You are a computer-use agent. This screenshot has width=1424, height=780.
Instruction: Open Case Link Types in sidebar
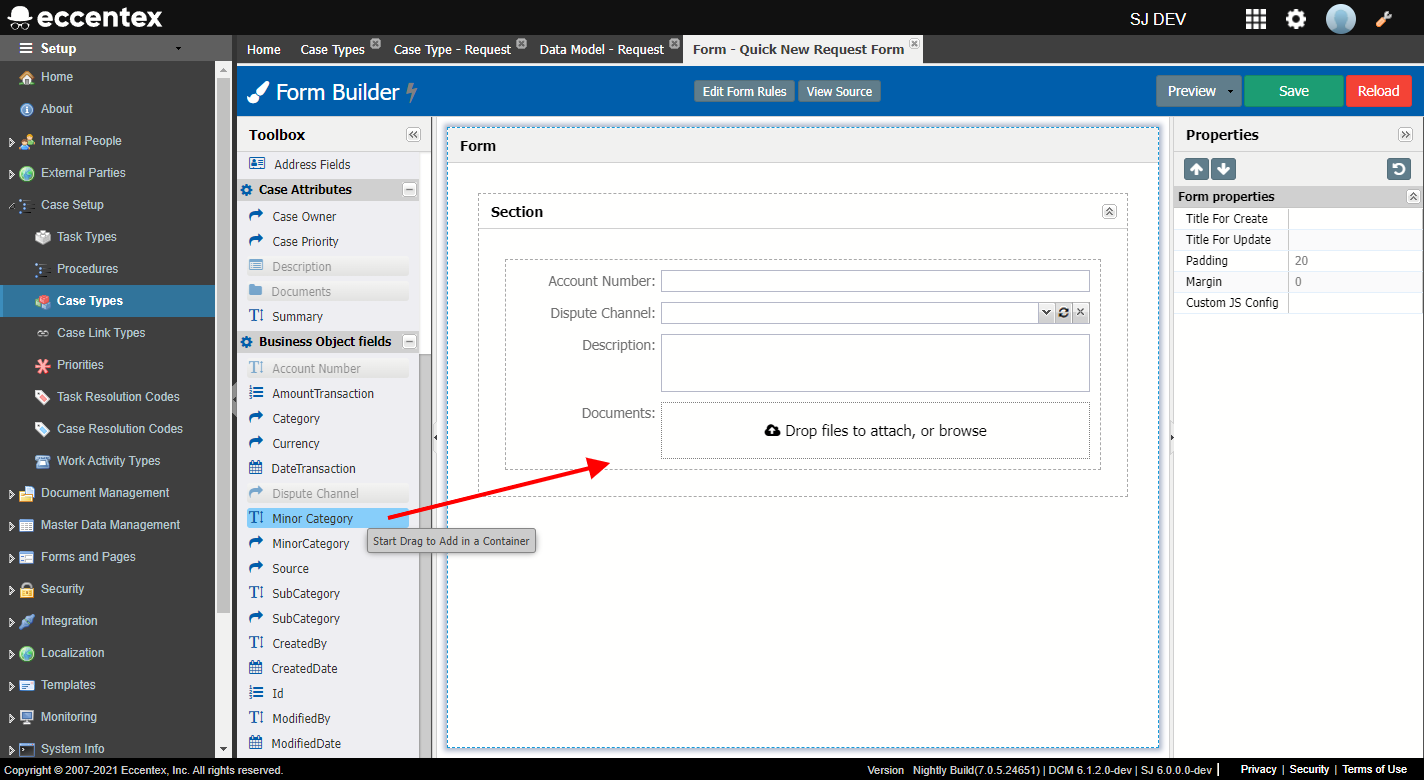pyautogui.click(x=101, y=333)
